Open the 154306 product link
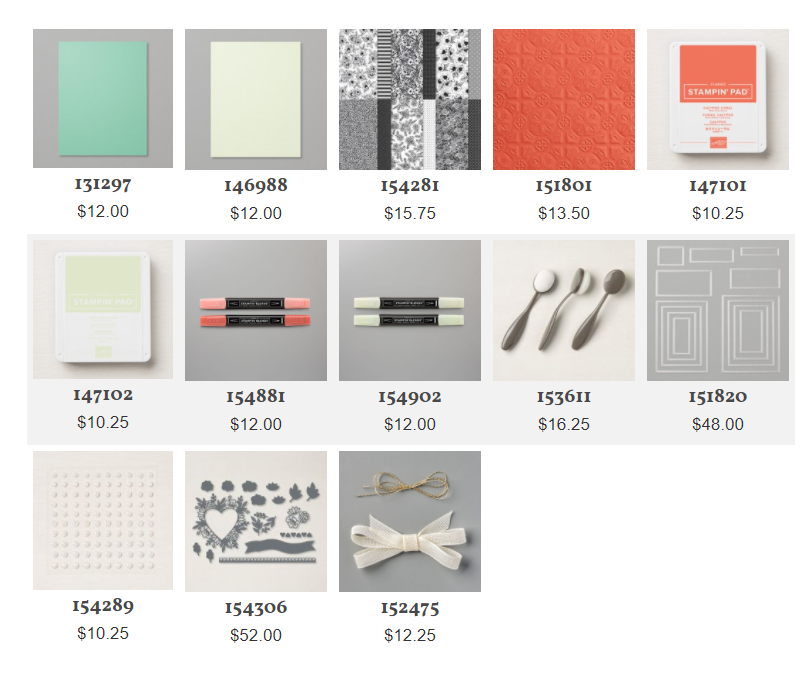This screenshot has width=811, height=673. (256, 608)
